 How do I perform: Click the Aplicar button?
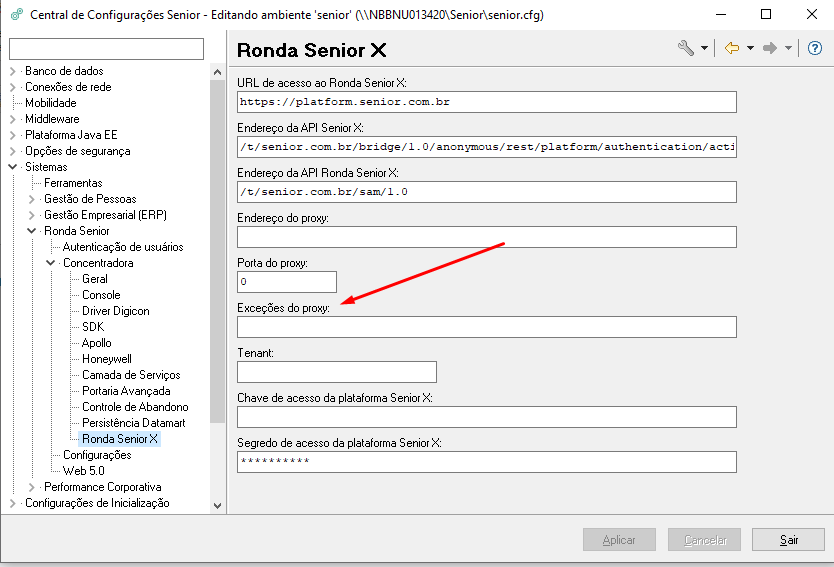coord(619,540)
